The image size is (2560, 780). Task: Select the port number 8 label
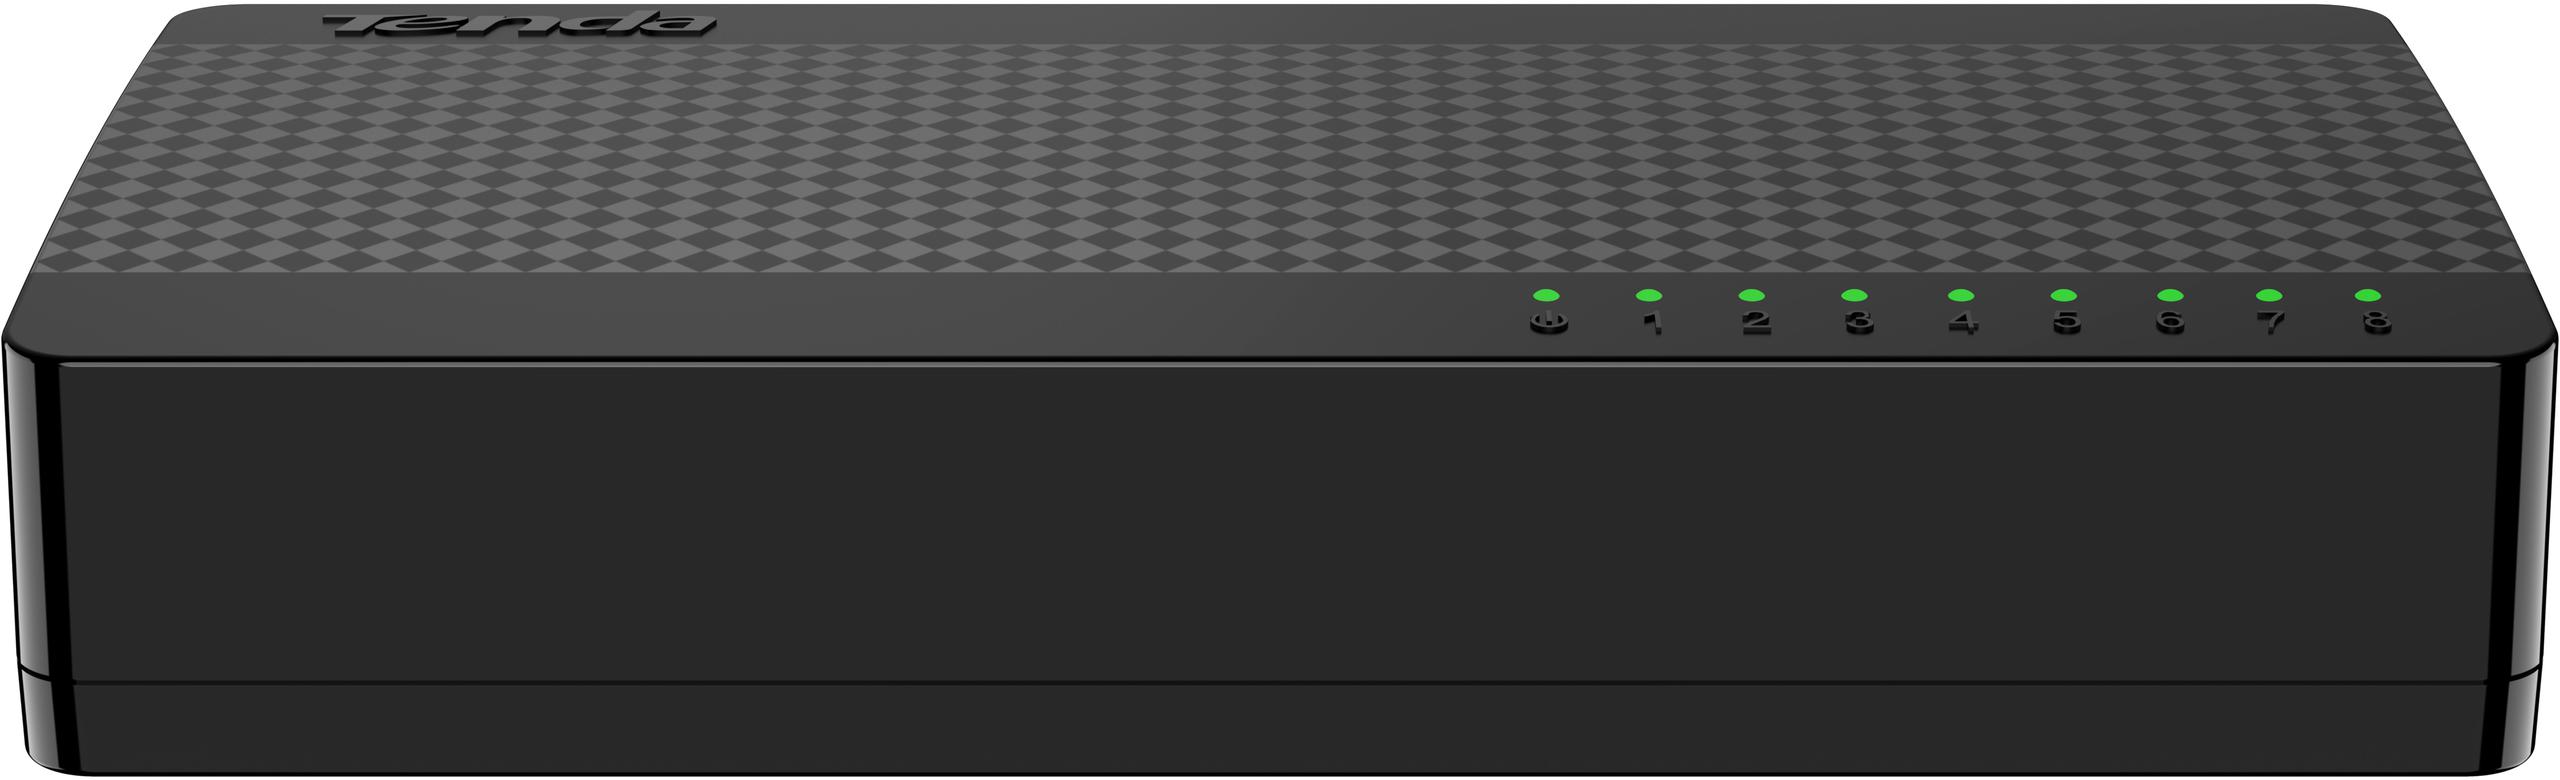coord(2378,323)
